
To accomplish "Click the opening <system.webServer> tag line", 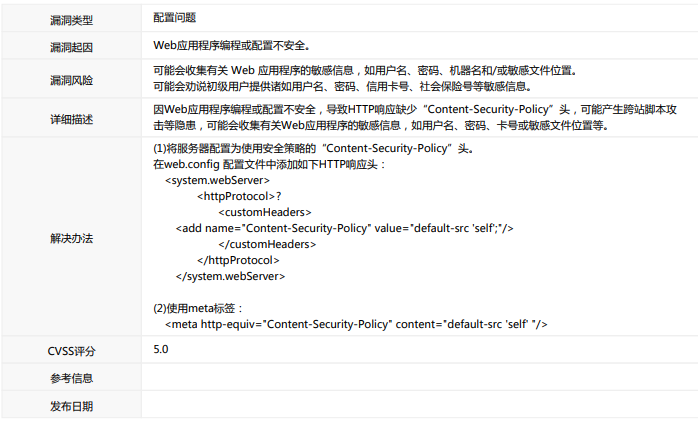I will (x=217, y=180).
